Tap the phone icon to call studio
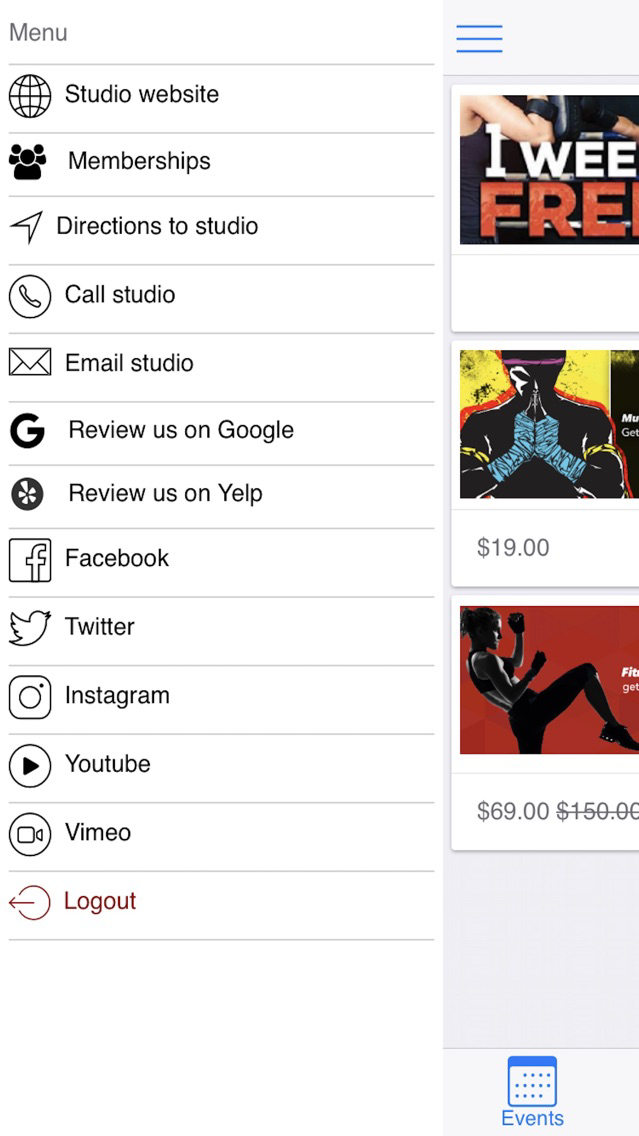 [30, 296]
